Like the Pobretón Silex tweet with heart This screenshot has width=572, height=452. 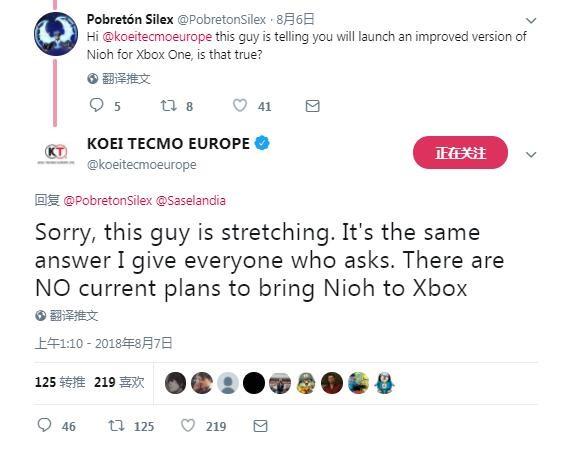pyautogui.click(x=240, y=106)
